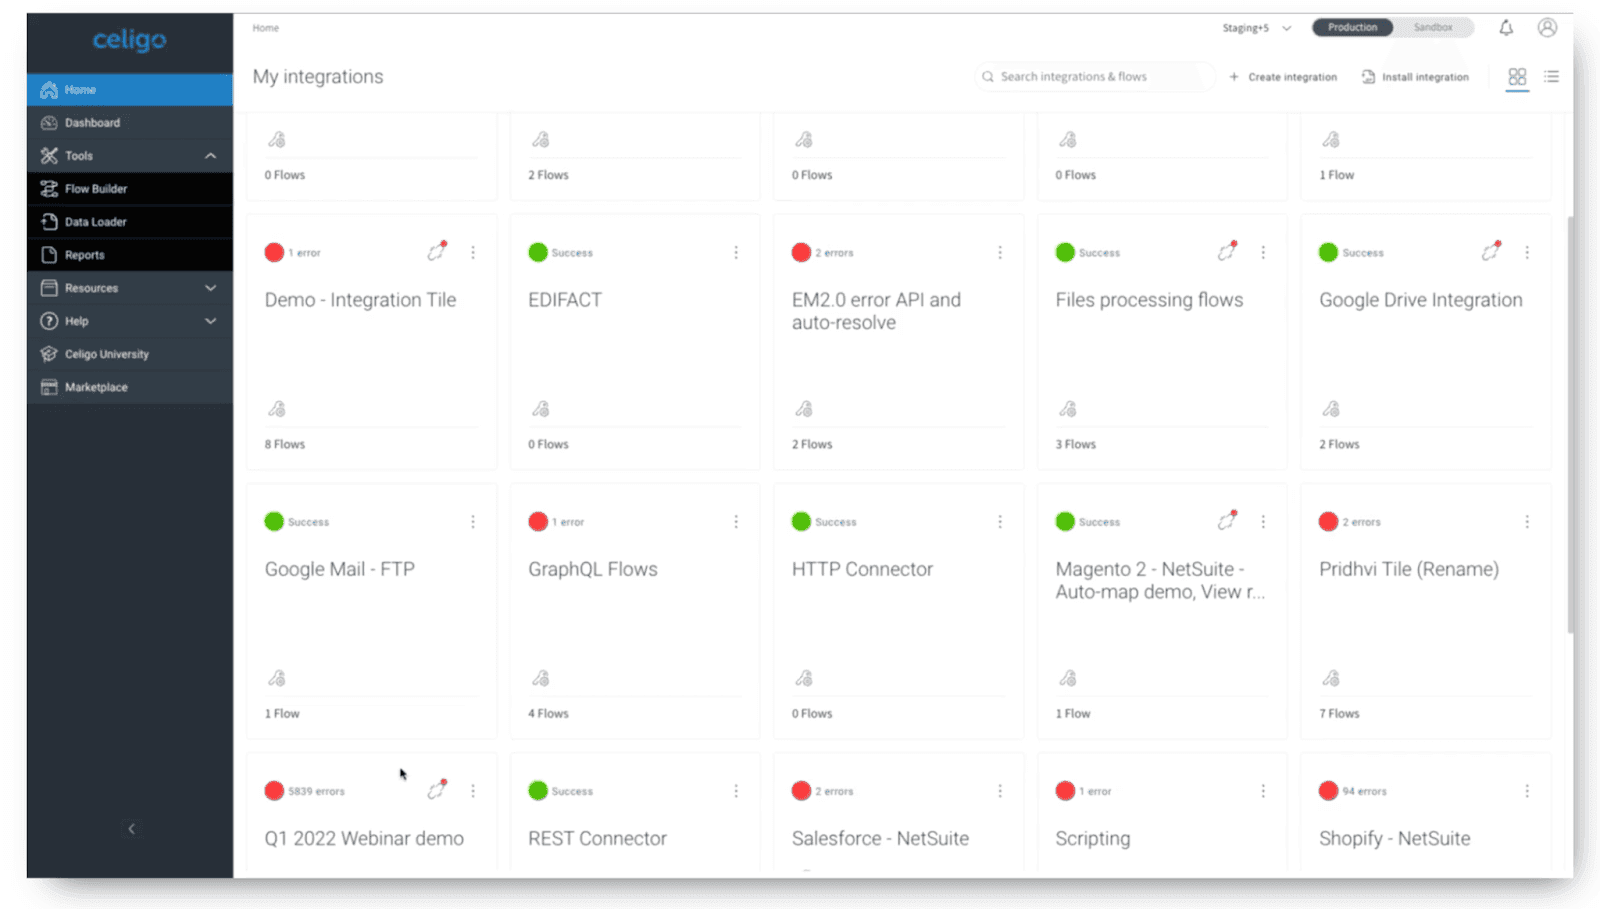Click the EDIFACT tile's three-dot menu
The width and height of the screenshot is (1600, 909).
(x=736, y=253)
